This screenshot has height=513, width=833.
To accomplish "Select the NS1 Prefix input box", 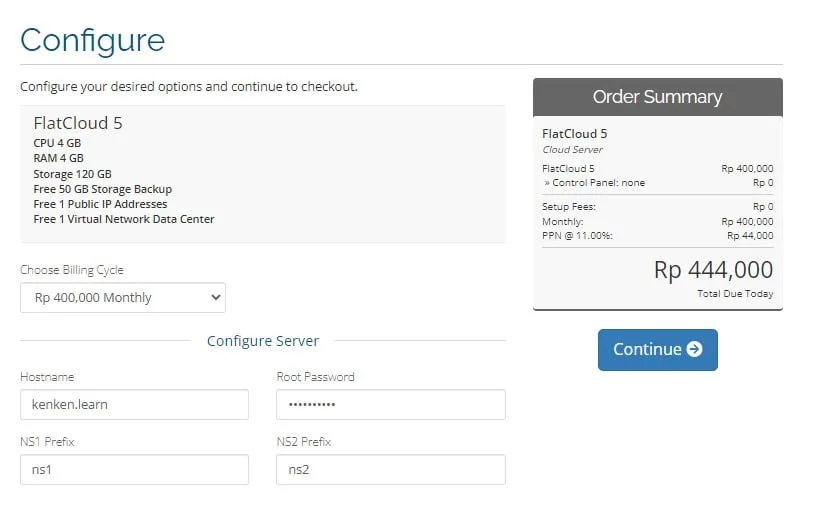I will click(134, 469).
